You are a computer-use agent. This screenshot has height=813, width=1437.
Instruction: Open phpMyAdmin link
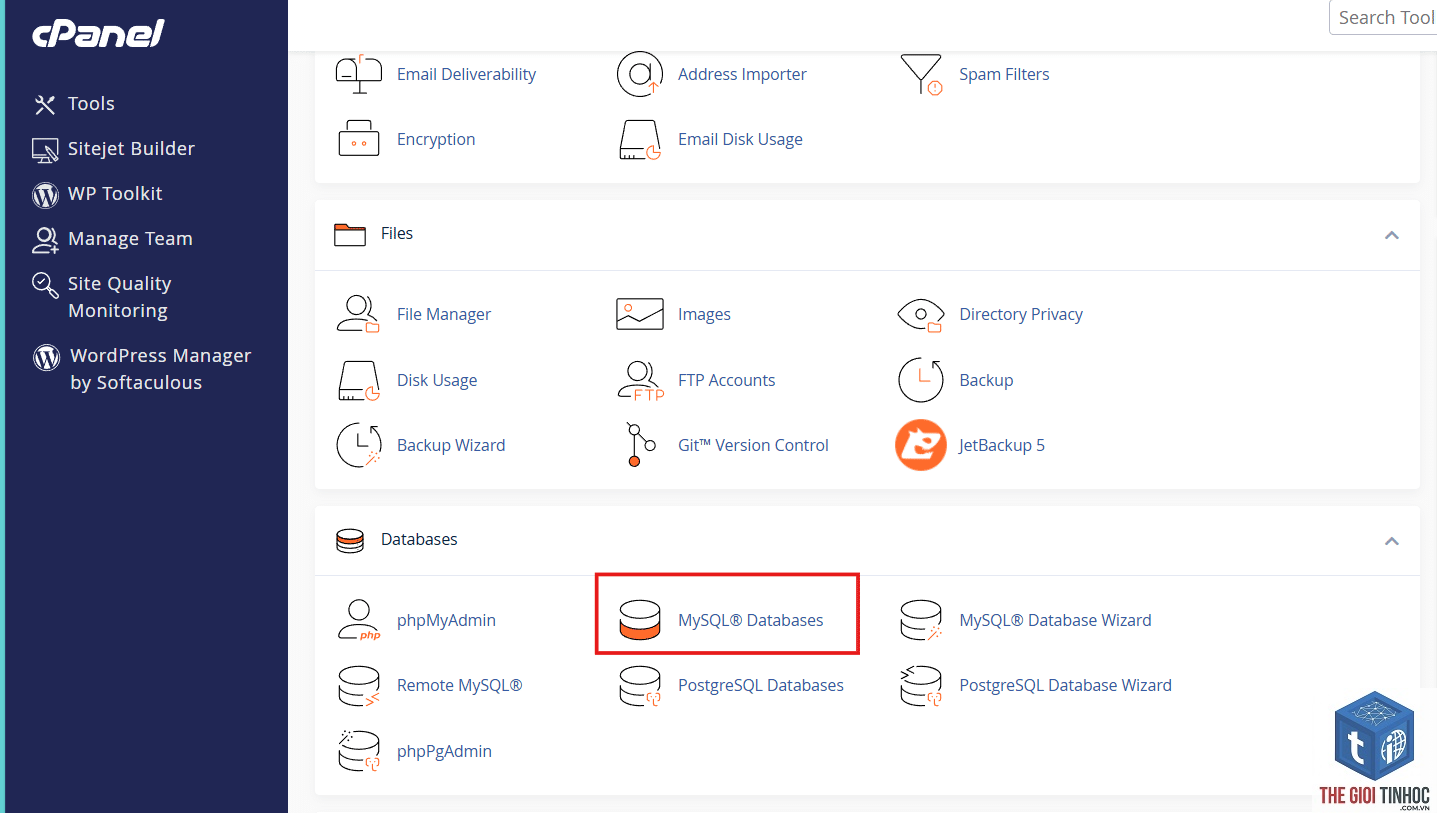[x=446, y=620]
